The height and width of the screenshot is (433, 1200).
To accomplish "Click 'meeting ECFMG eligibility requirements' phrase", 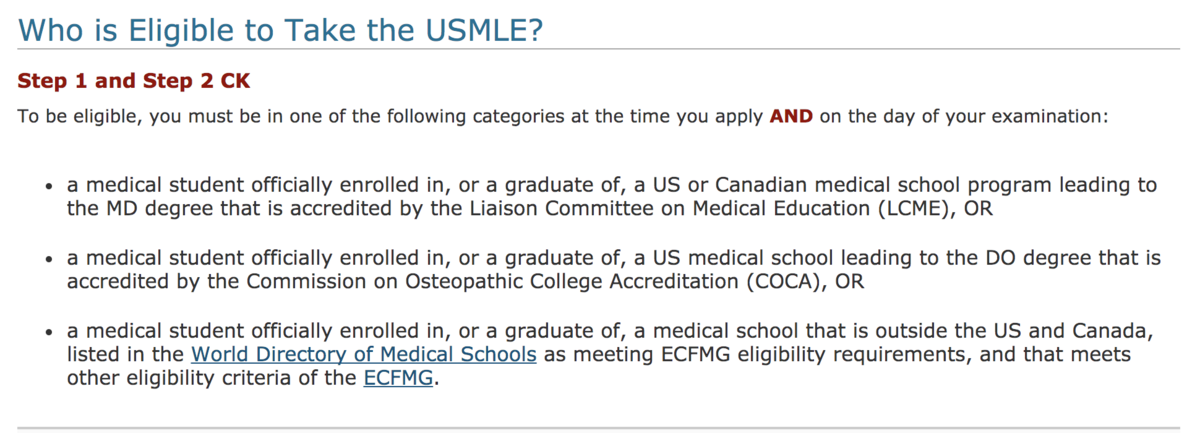I will (x=733, y=355).
